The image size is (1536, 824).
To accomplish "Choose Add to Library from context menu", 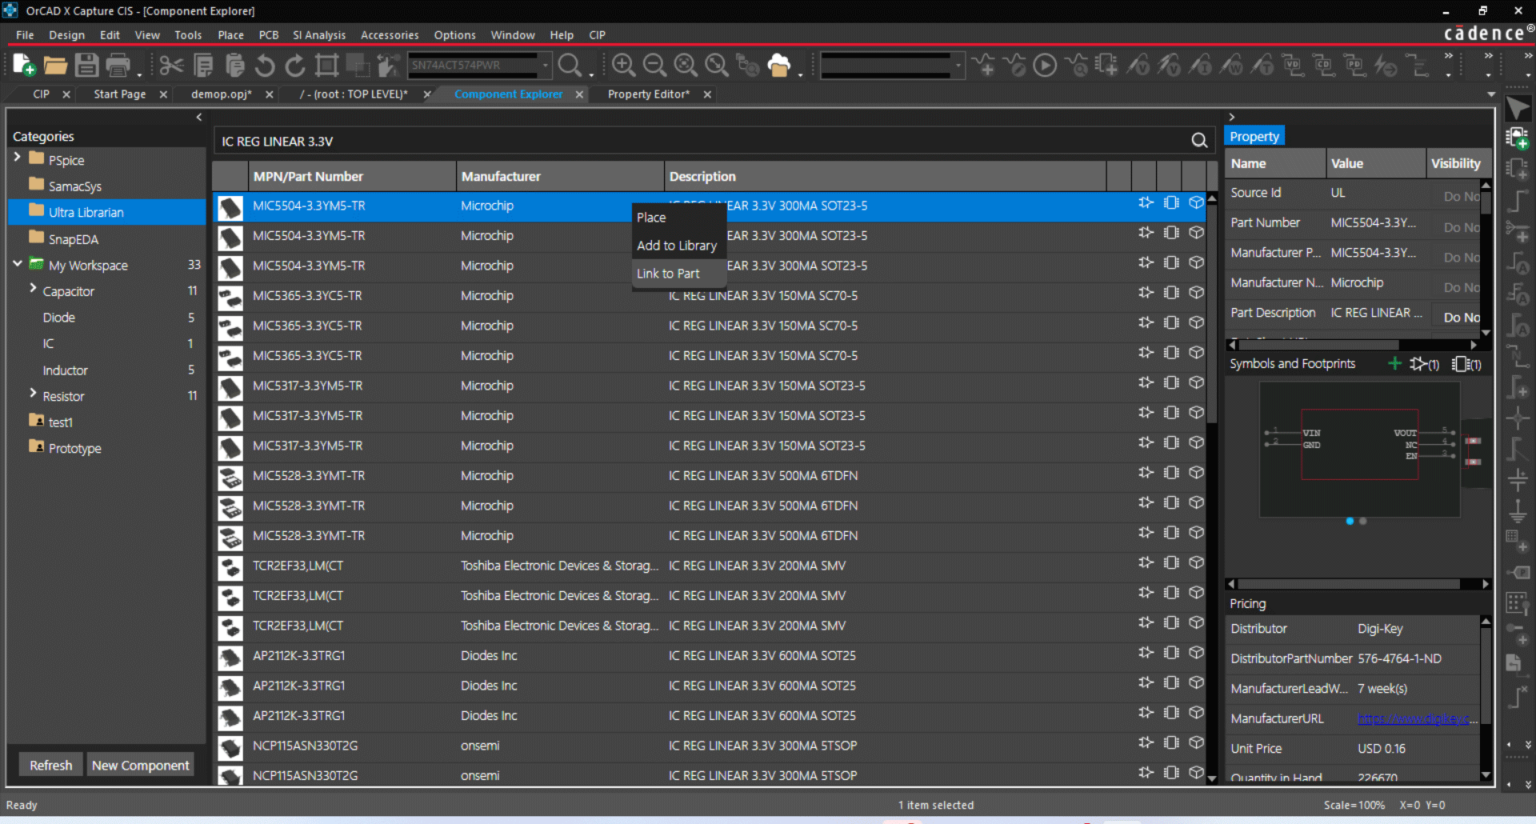I will coord(677,246).
